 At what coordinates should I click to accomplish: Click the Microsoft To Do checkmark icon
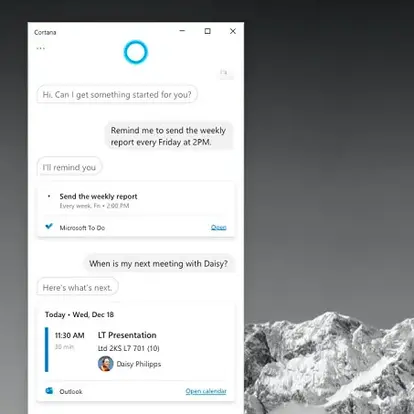[x=49, y=226]
